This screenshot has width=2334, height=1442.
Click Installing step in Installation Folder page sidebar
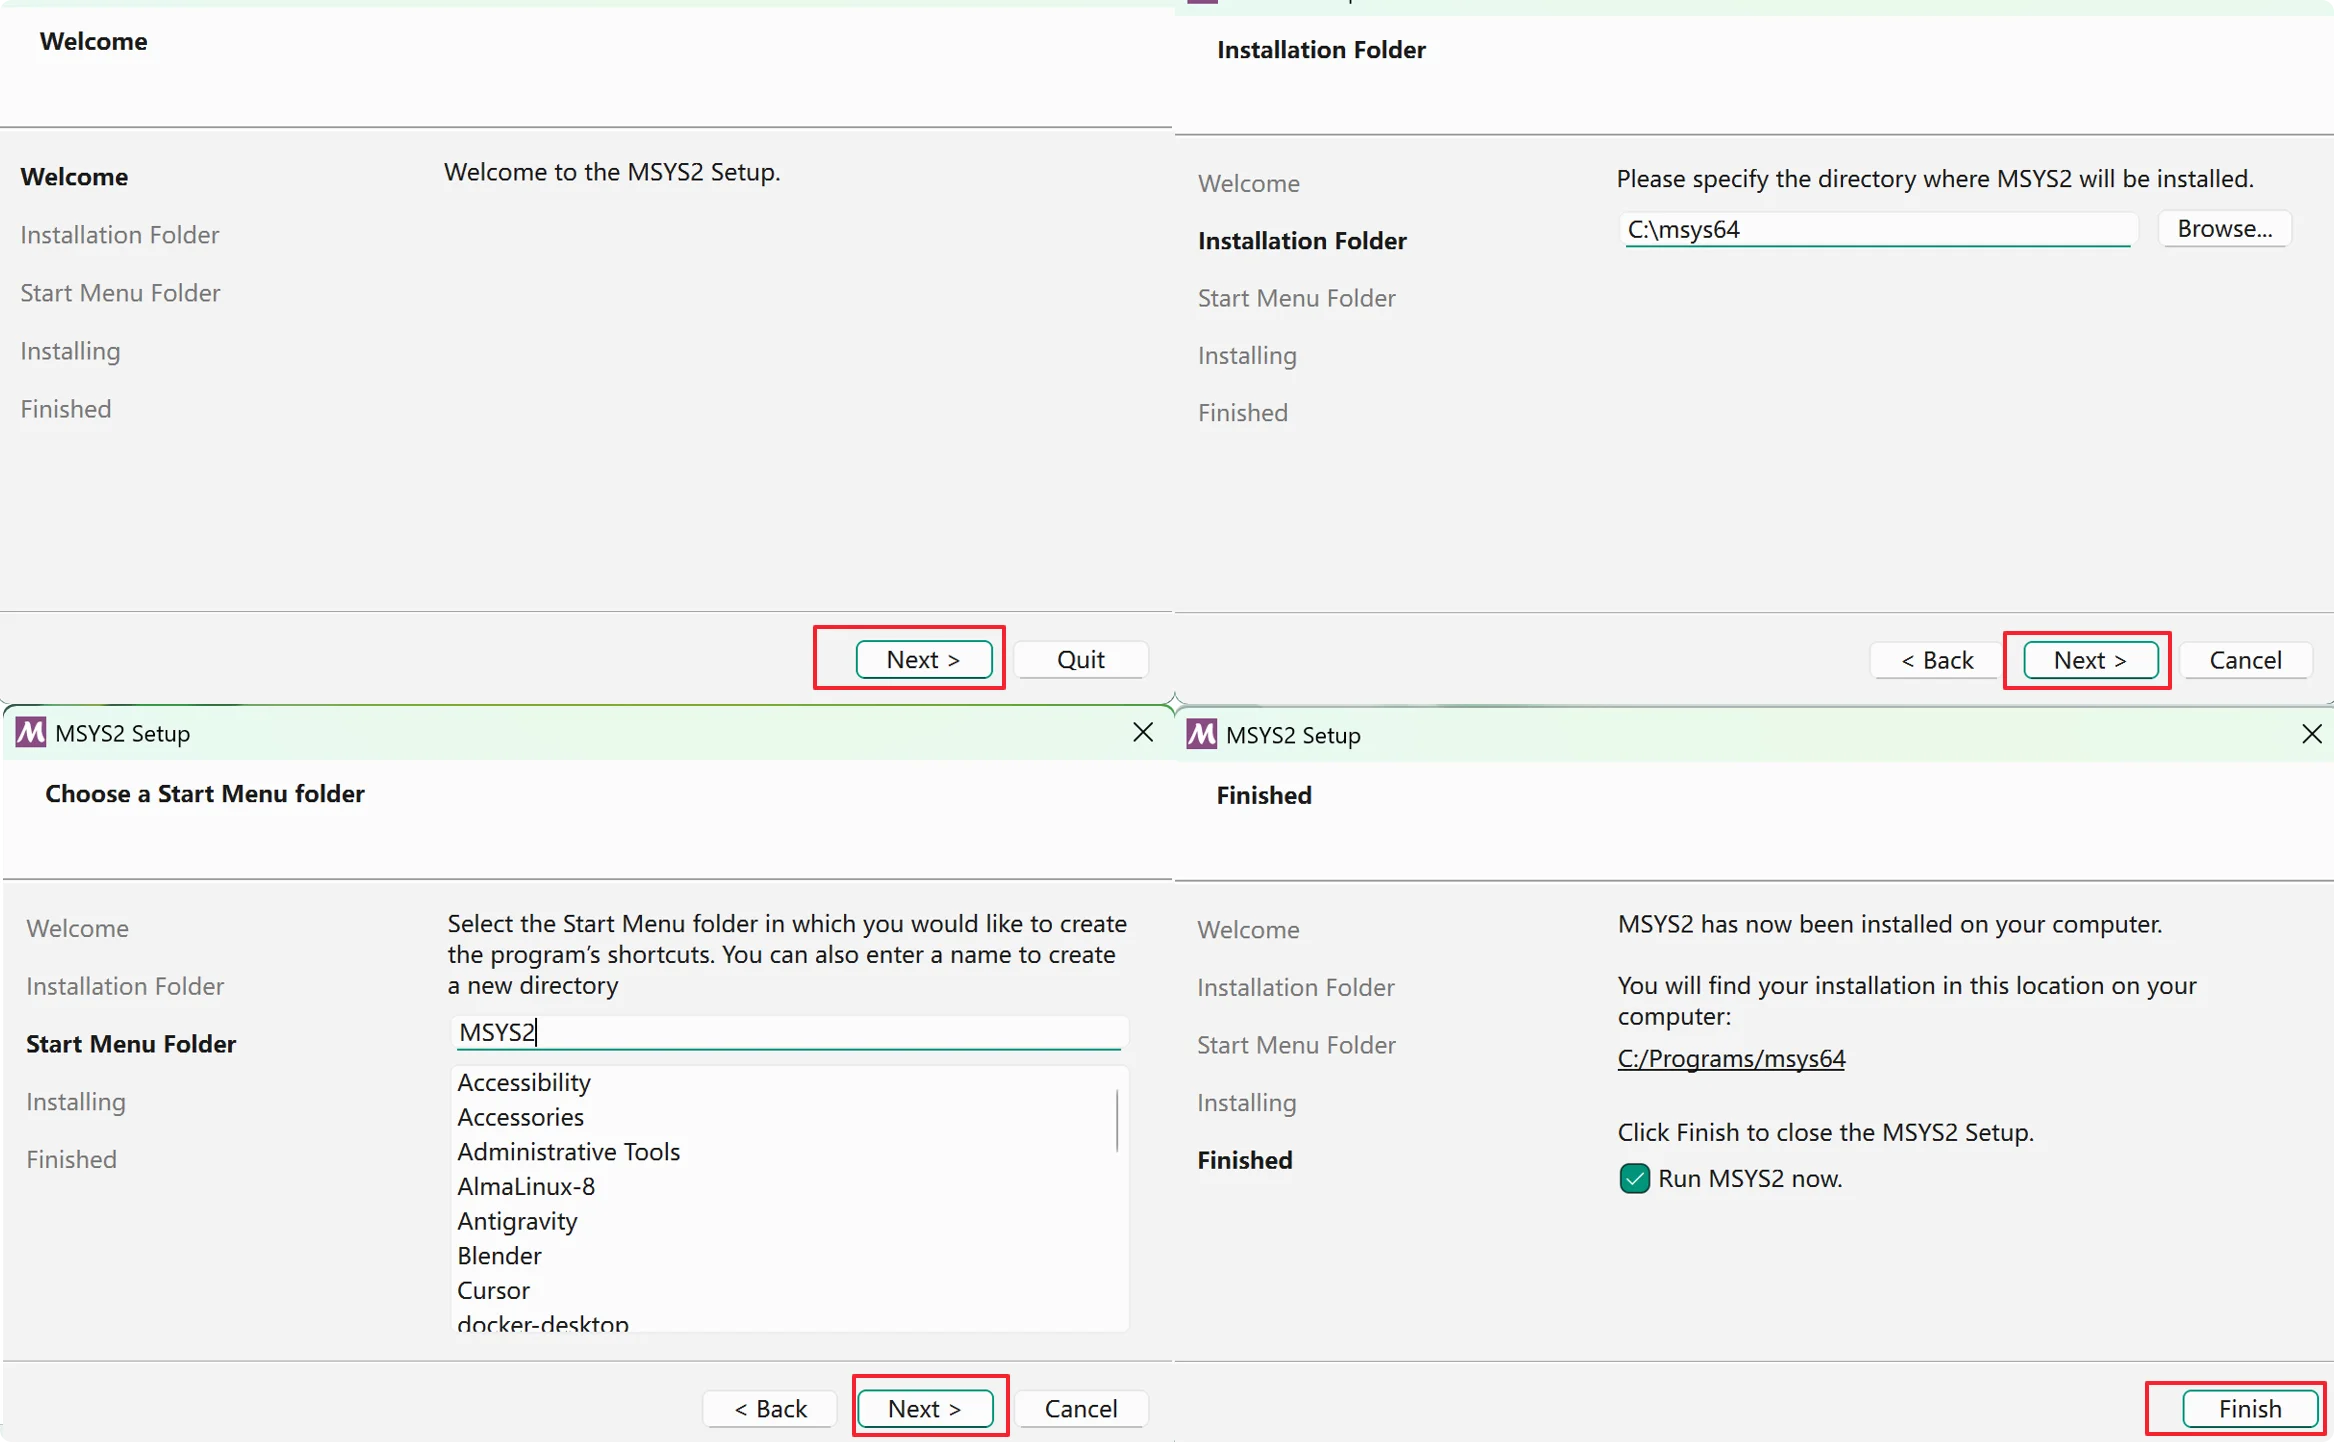1247,356
